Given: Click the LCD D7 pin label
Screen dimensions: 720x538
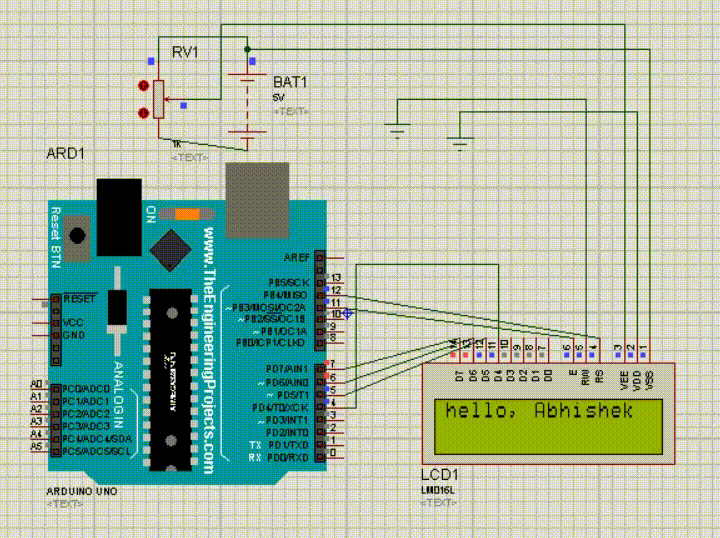Looking at the screenshot, I should [459, 376].
